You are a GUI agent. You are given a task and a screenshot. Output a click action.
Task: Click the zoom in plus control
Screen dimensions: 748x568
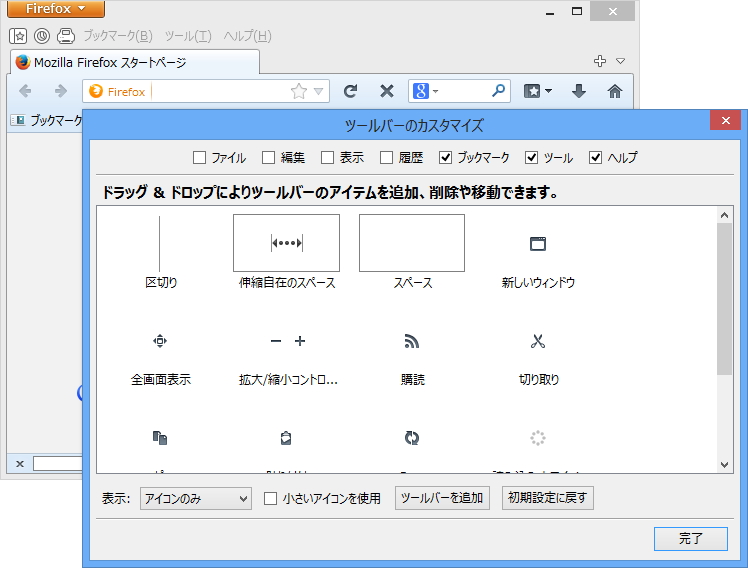300,341
